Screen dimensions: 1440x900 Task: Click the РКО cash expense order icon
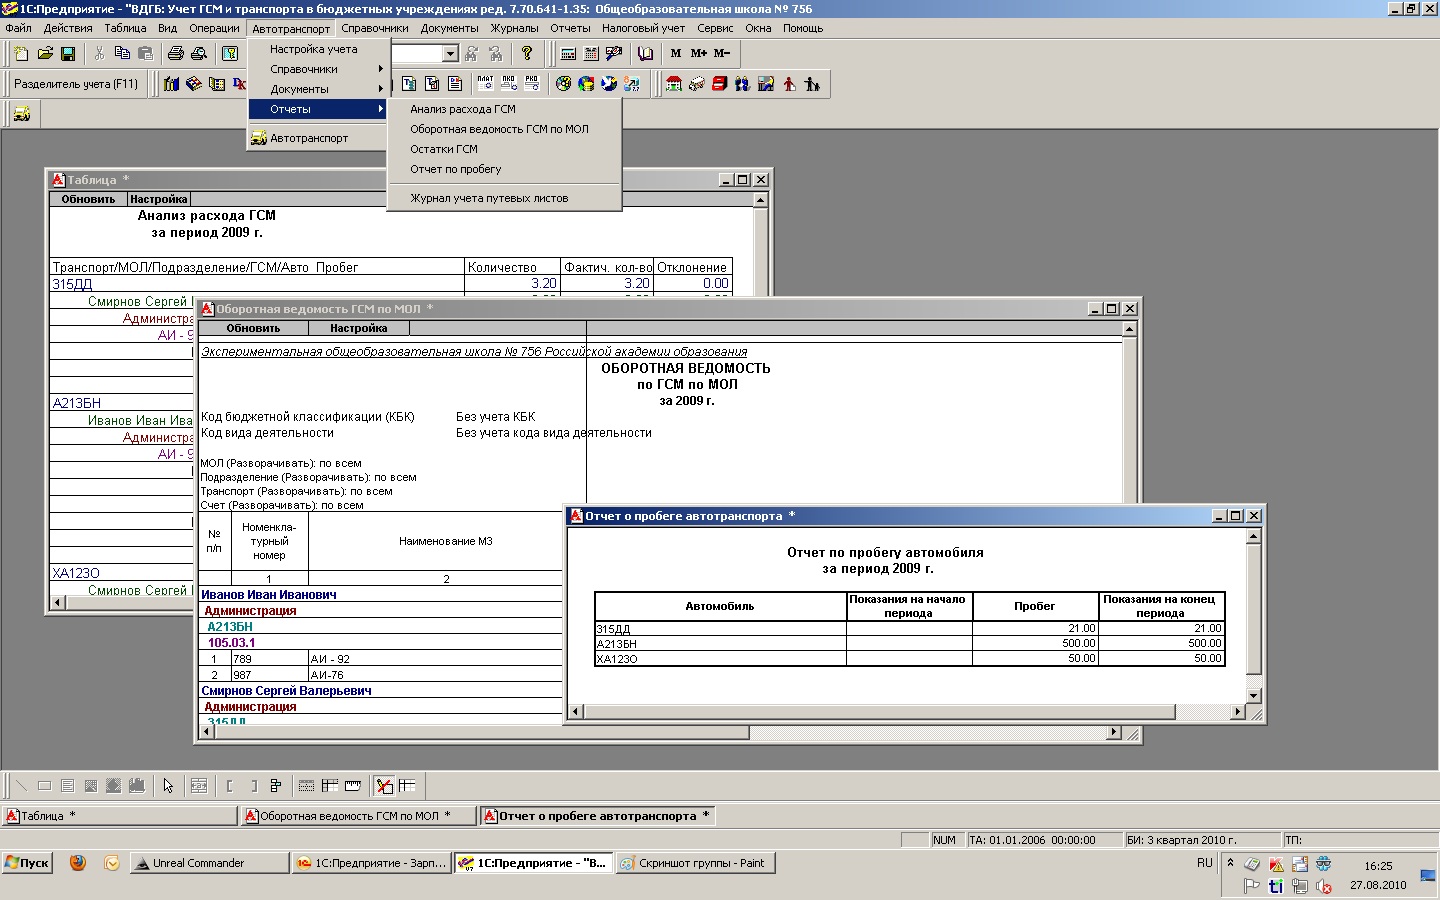(x=531, y=84)
